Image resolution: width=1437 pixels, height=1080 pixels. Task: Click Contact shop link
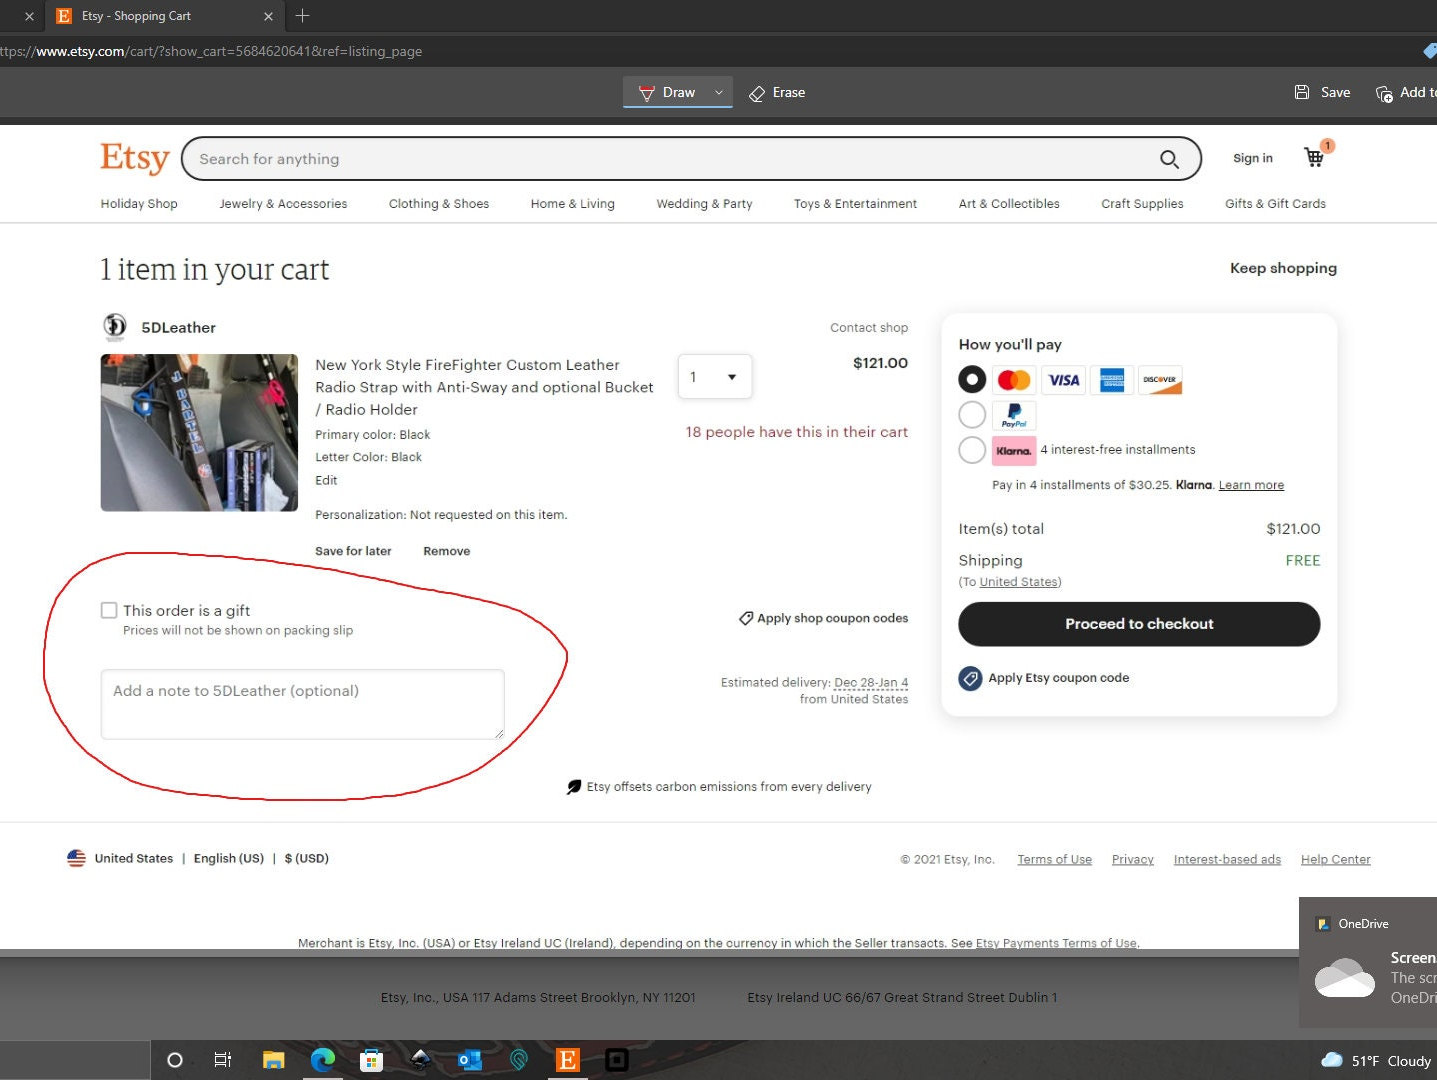click(869, 328)
